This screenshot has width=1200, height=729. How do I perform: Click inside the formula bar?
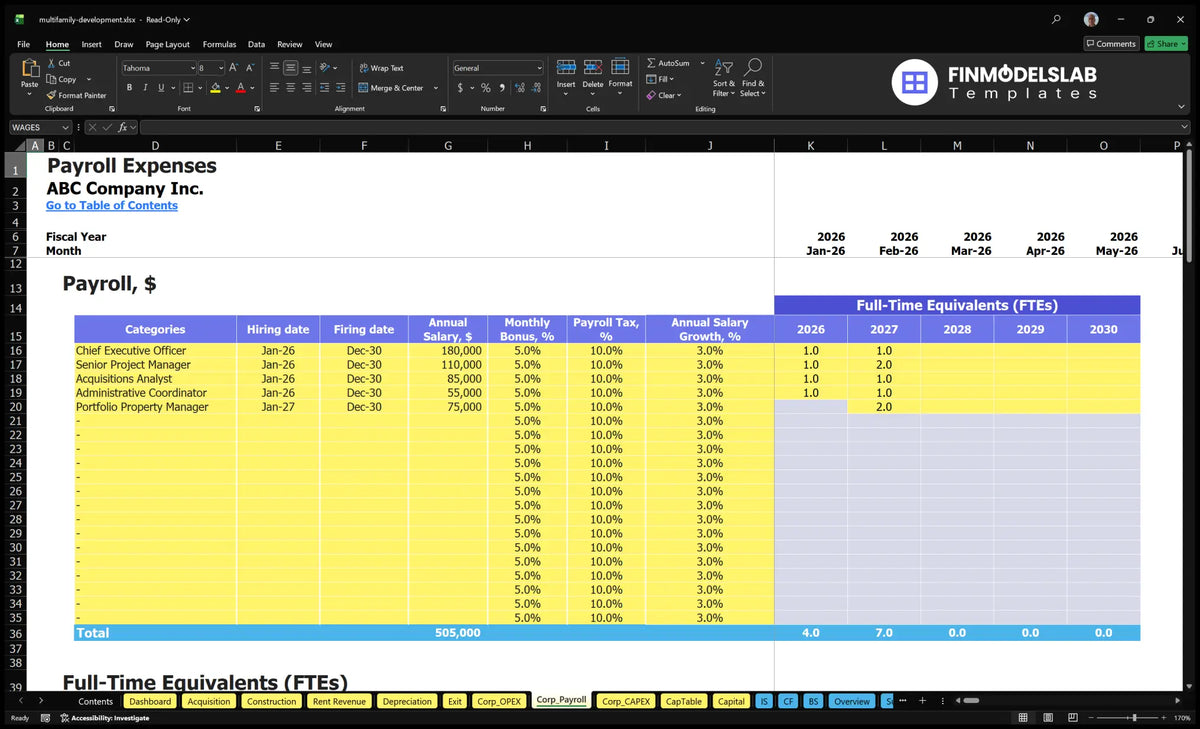[x=664, y=127]
